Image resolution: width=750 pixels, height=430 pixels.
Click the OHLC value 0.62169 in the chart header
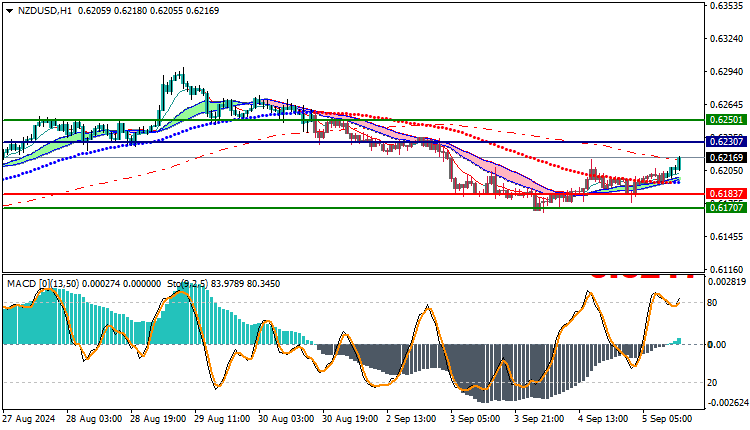[204, 11]
